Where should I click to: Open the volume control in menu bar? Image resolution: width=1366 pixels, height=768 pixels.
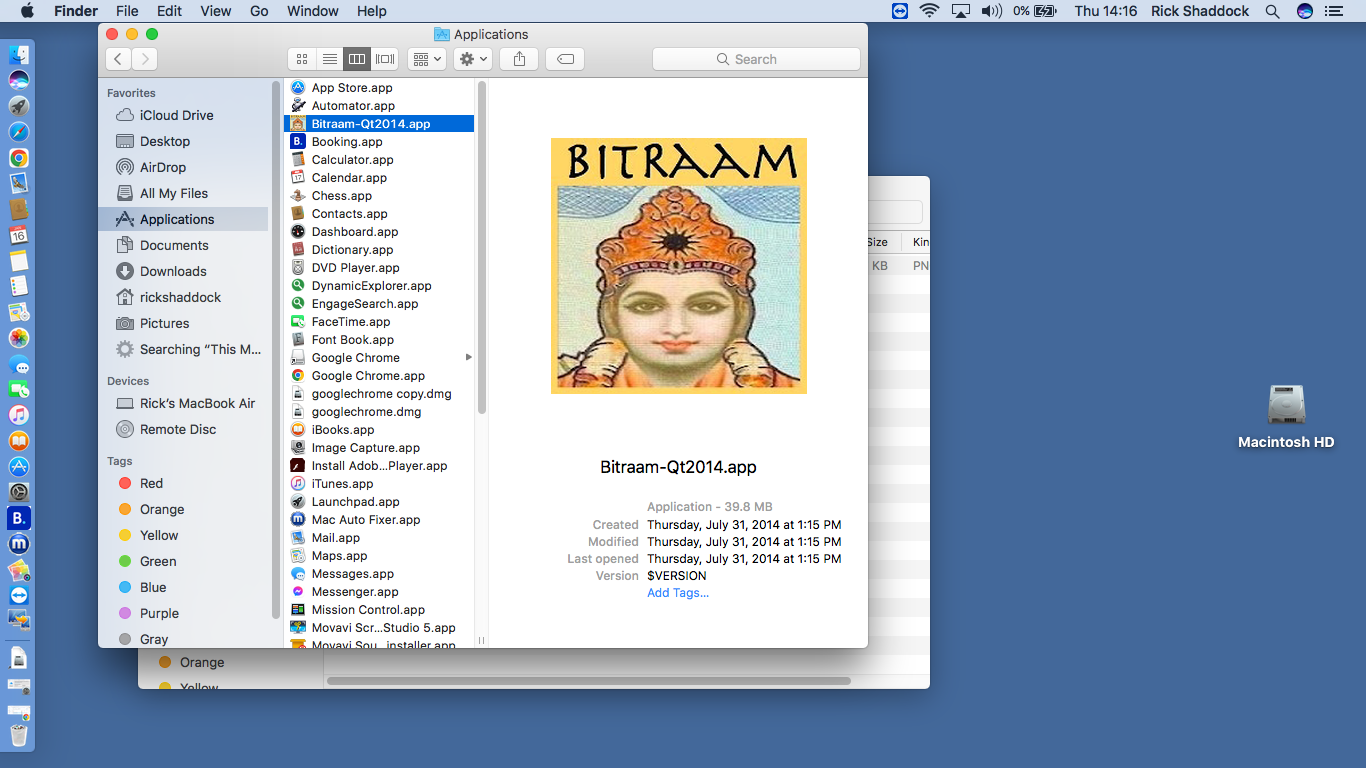[991, 11]
